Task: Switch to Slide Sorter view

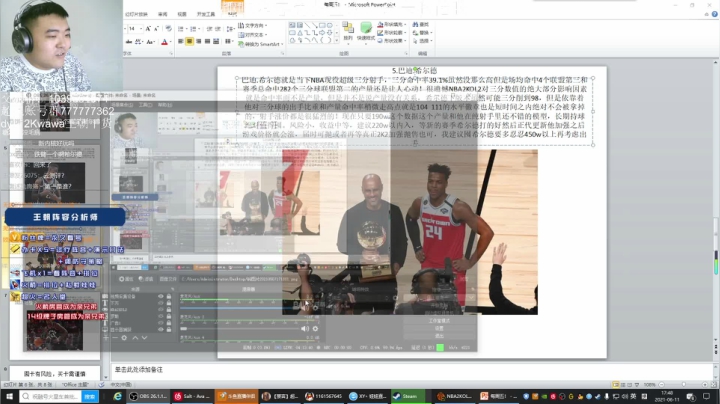Action: [624, 384]
